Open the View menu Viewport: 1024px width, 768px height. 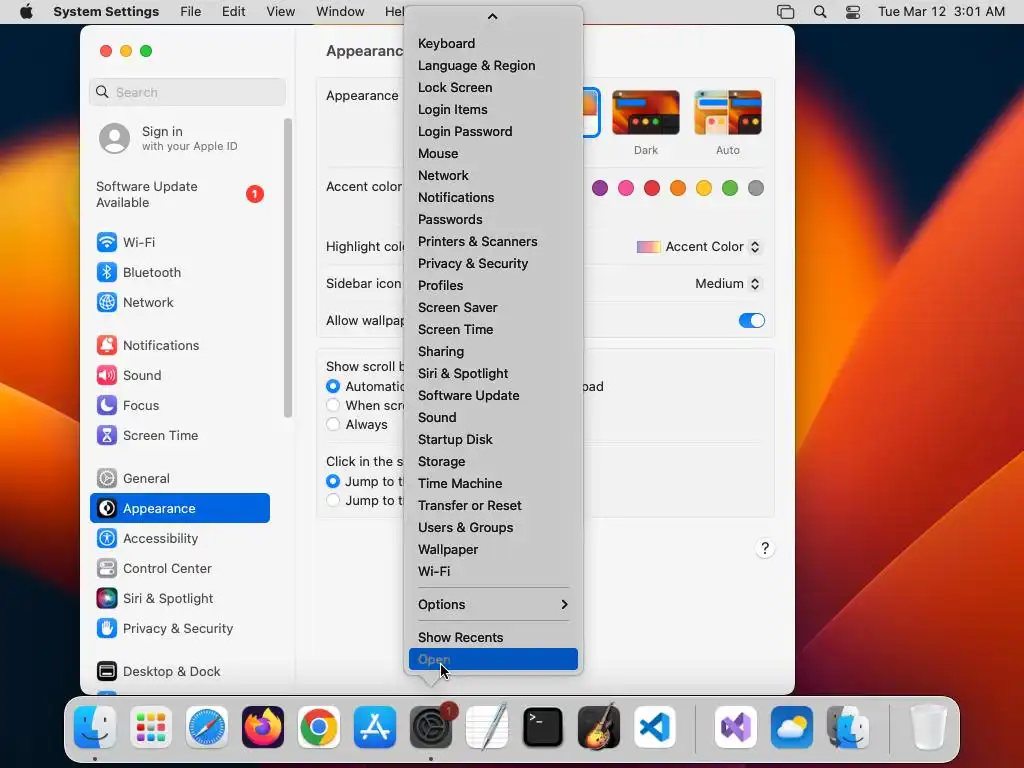click(281, 12)
